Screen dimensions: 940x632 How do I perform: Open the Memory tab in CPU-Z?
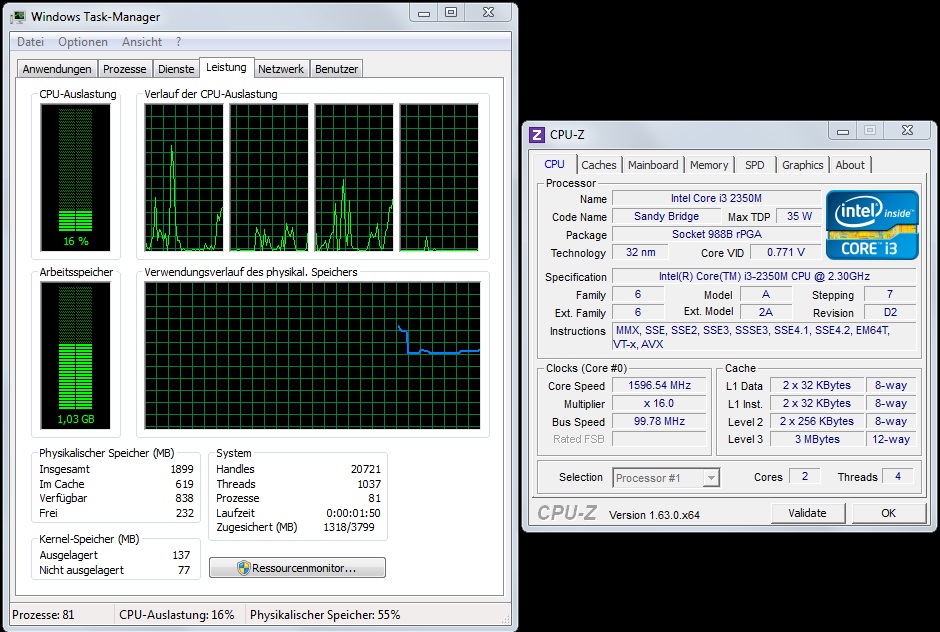709,165
